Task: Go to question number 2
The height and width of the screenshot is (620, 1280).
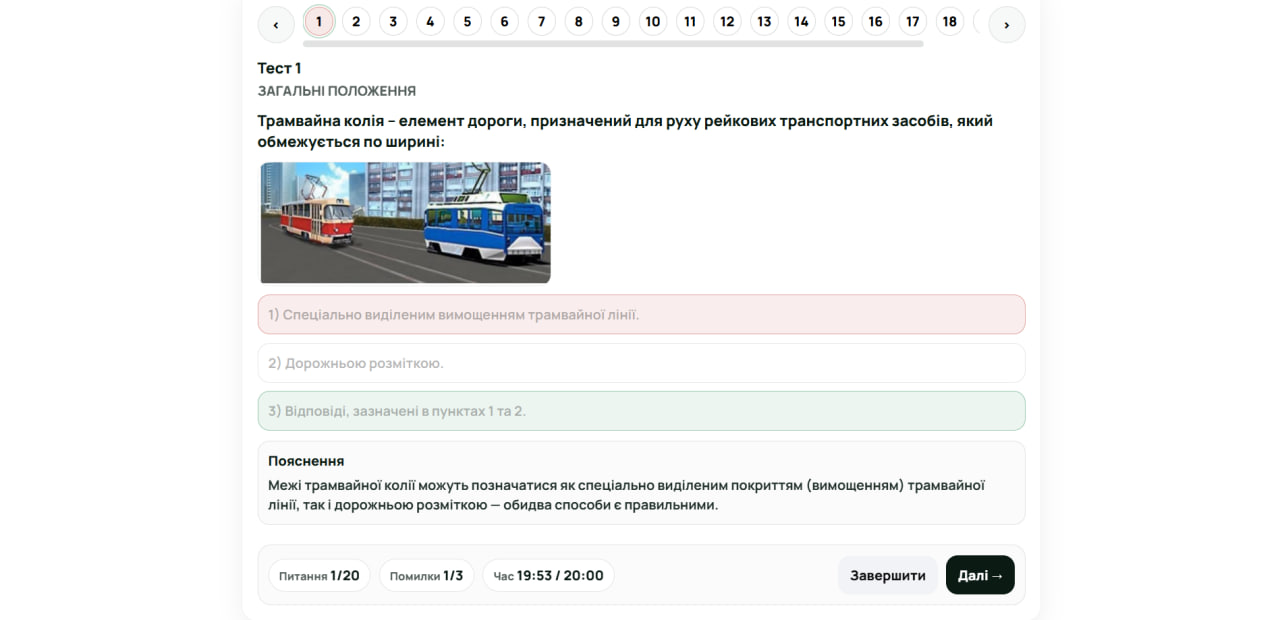Action: [x=356, y=21]
